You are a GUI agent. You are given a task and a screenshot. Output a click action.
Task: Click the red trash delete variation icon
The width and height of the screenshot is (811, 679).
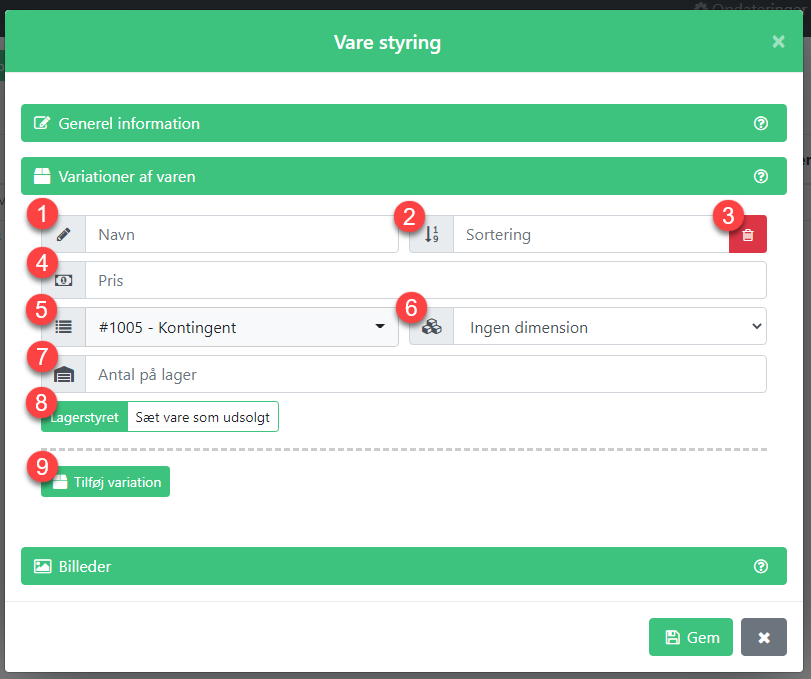(x=747, y=234)
